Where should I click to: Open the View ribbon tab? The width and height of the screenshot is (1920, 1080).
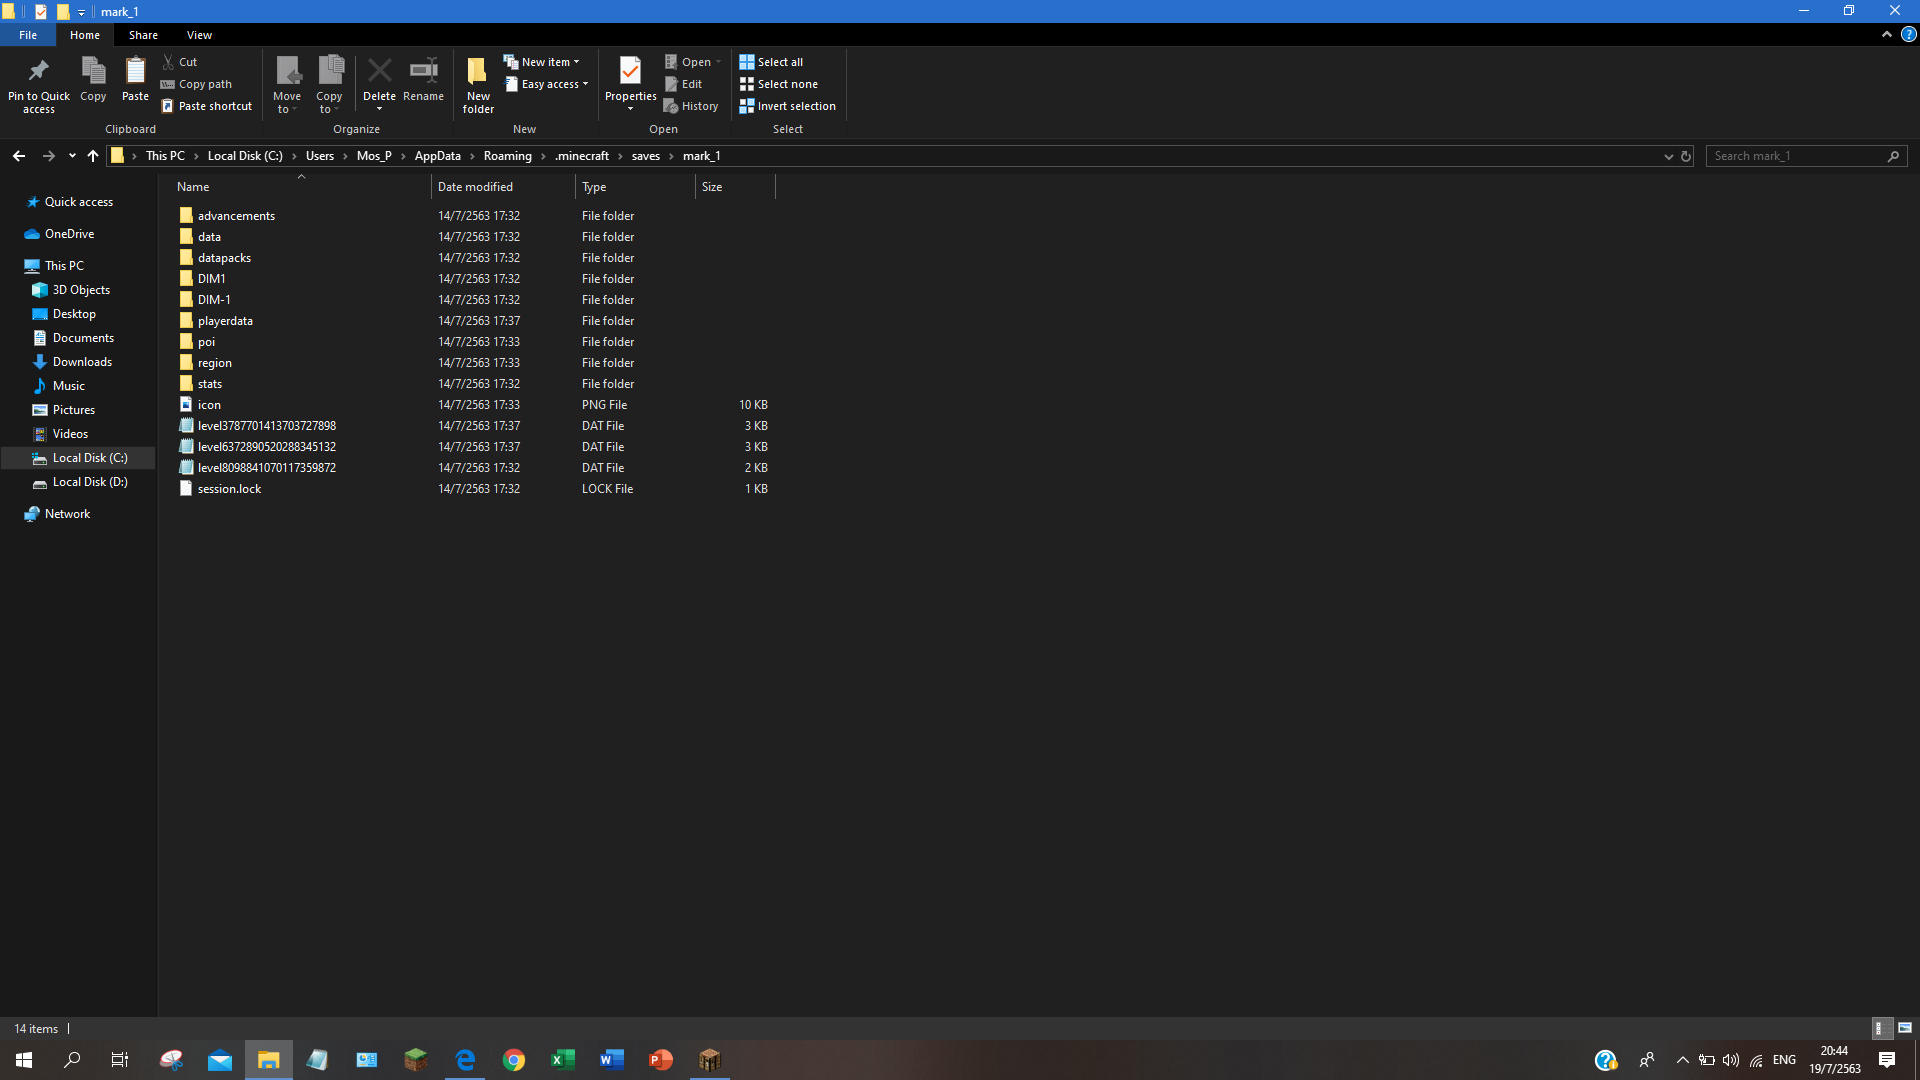click(x=199, y=35)
